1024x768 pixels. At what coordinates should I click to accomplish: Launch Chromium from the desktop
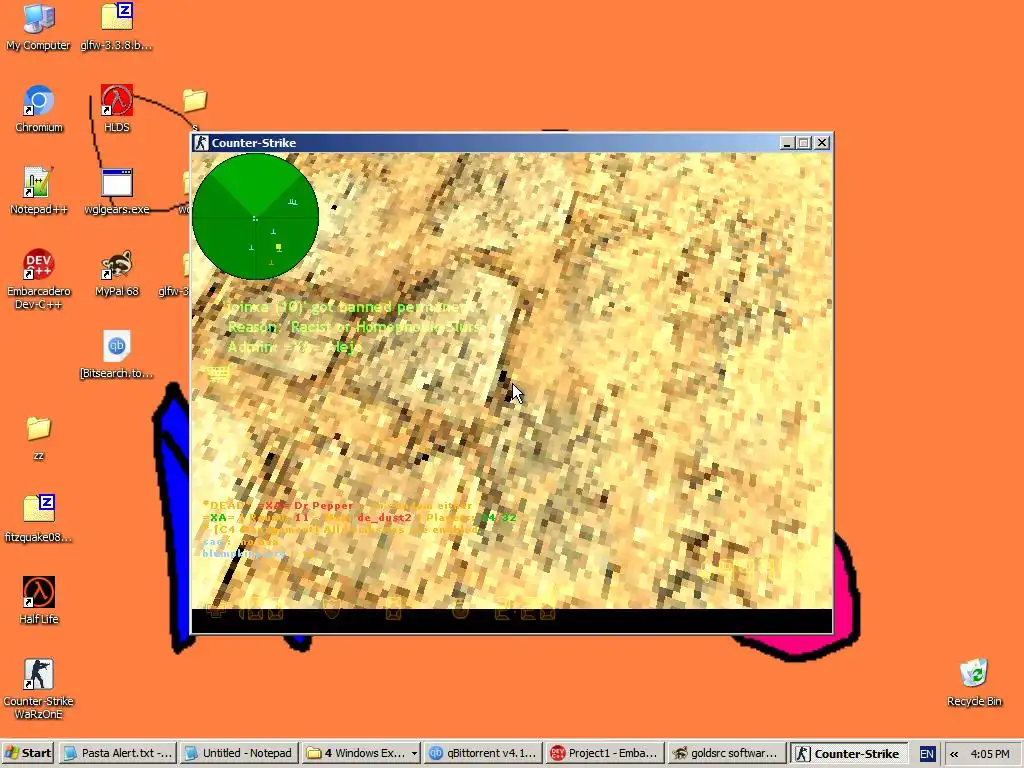(39, 108)
